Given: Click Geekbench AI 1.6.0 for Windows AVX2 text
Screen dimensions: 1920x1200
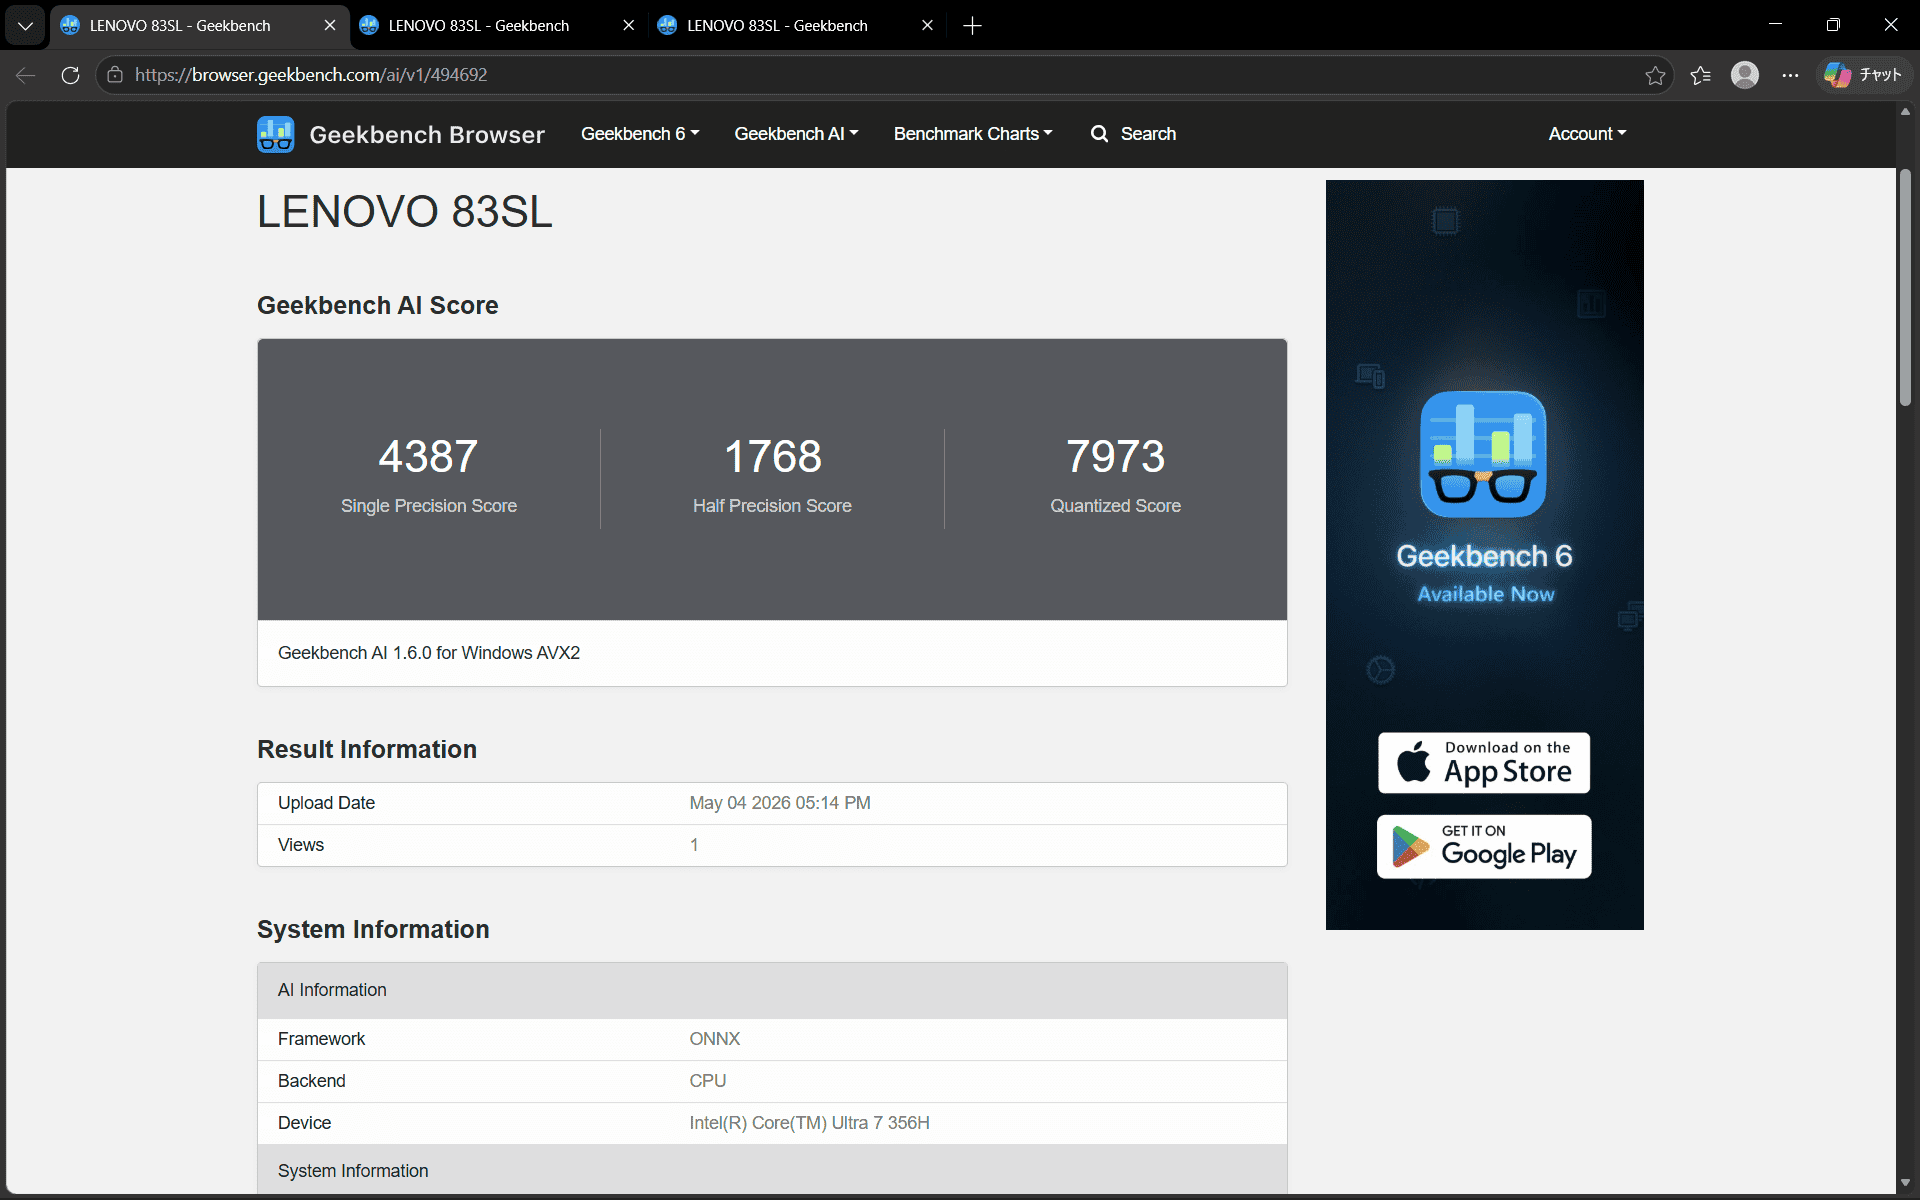Looking at the screenshot, I should coord(429,653).
